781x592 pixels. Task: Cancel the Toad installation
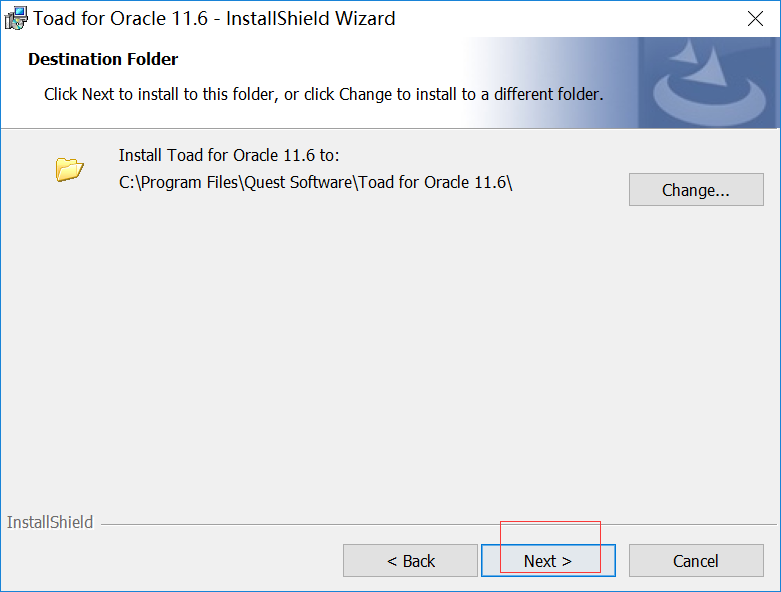(696, 561)
